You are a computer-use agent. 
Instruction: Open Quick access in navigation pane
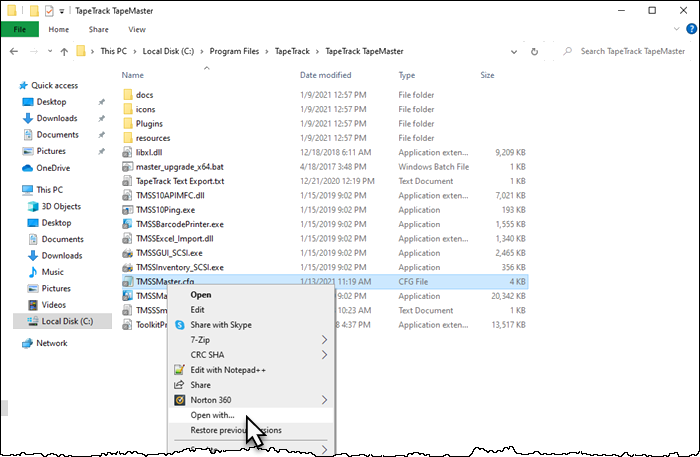click(49, 85)
